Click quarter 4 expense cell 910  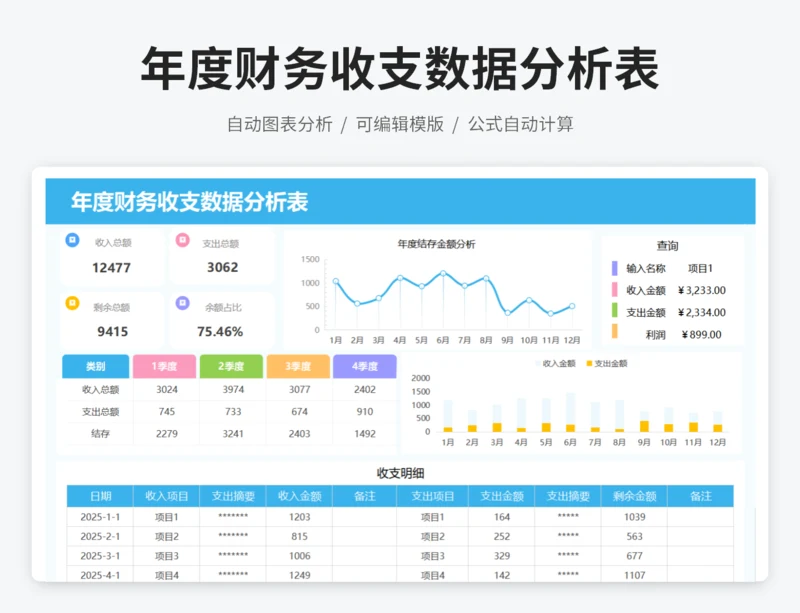[365, 411]
